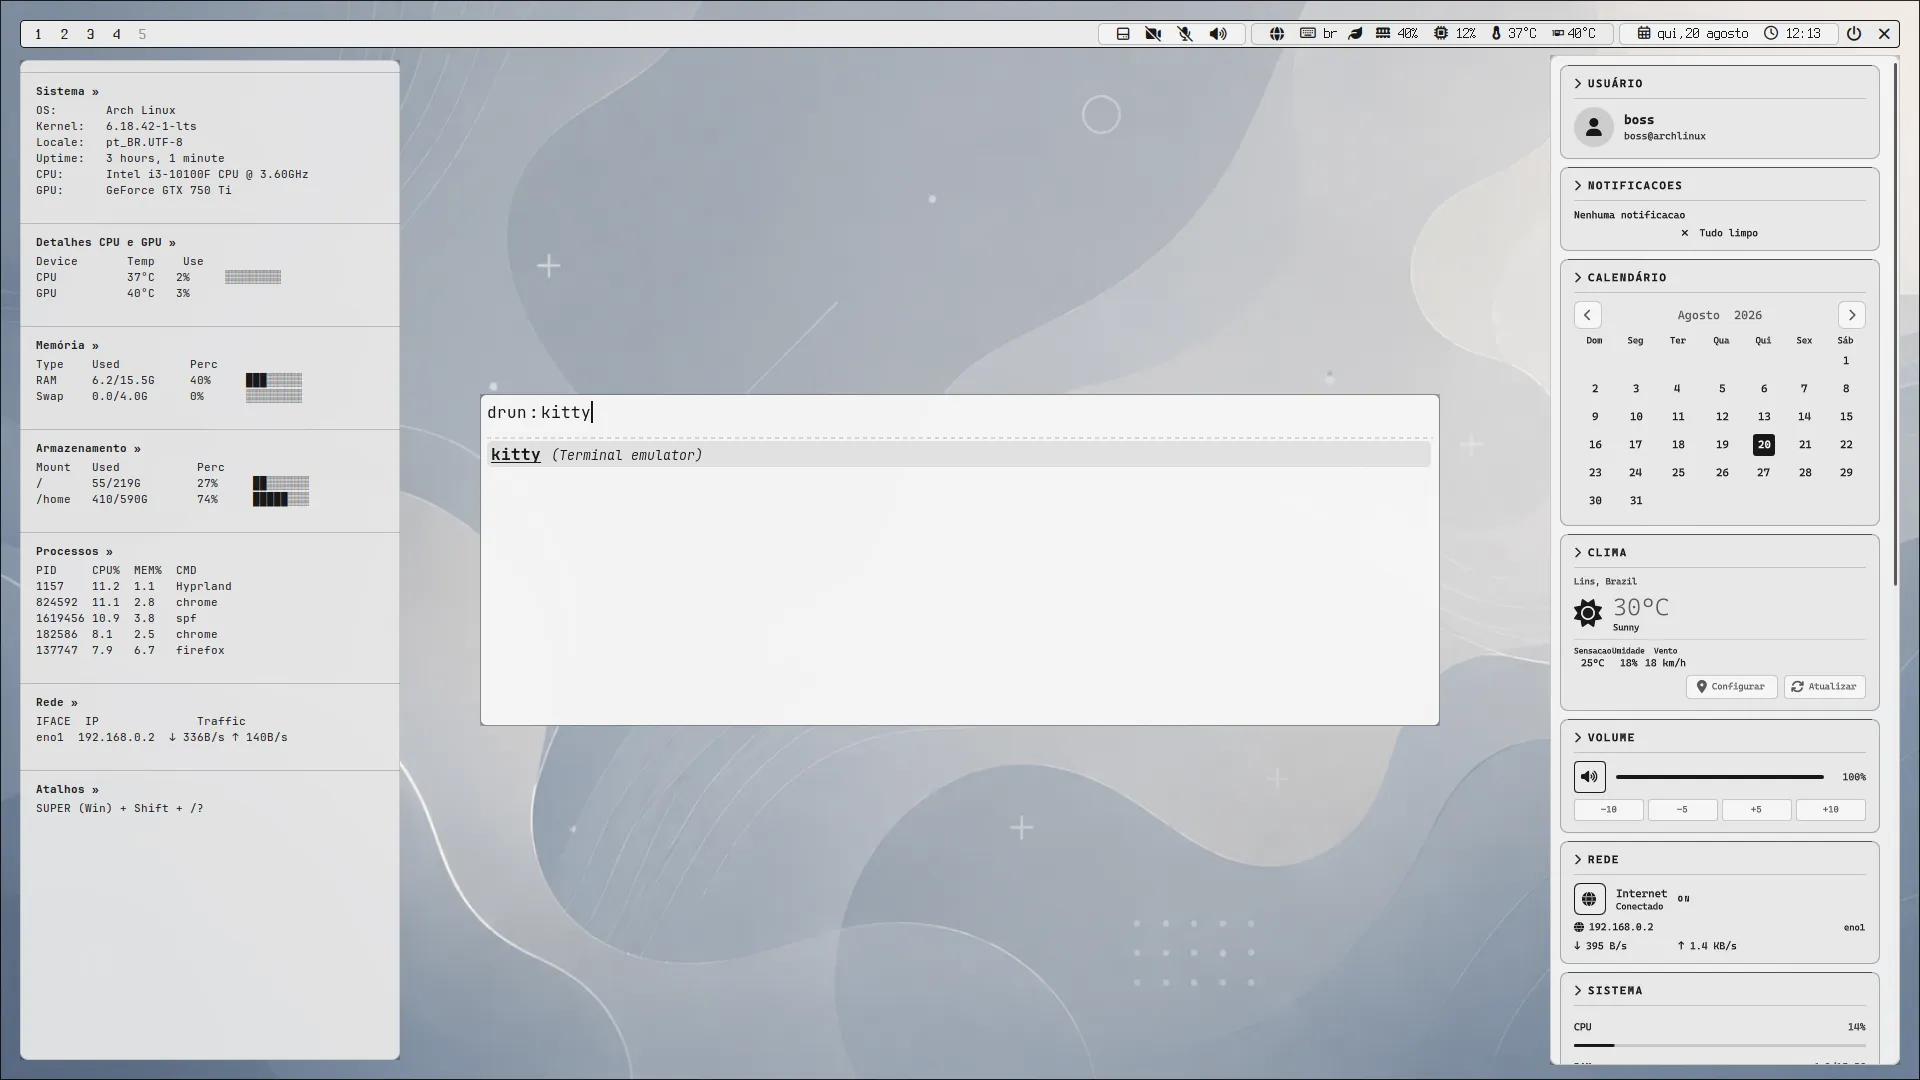
Task: Click the Sistema » heading in left panel
Action: [67, 92]
